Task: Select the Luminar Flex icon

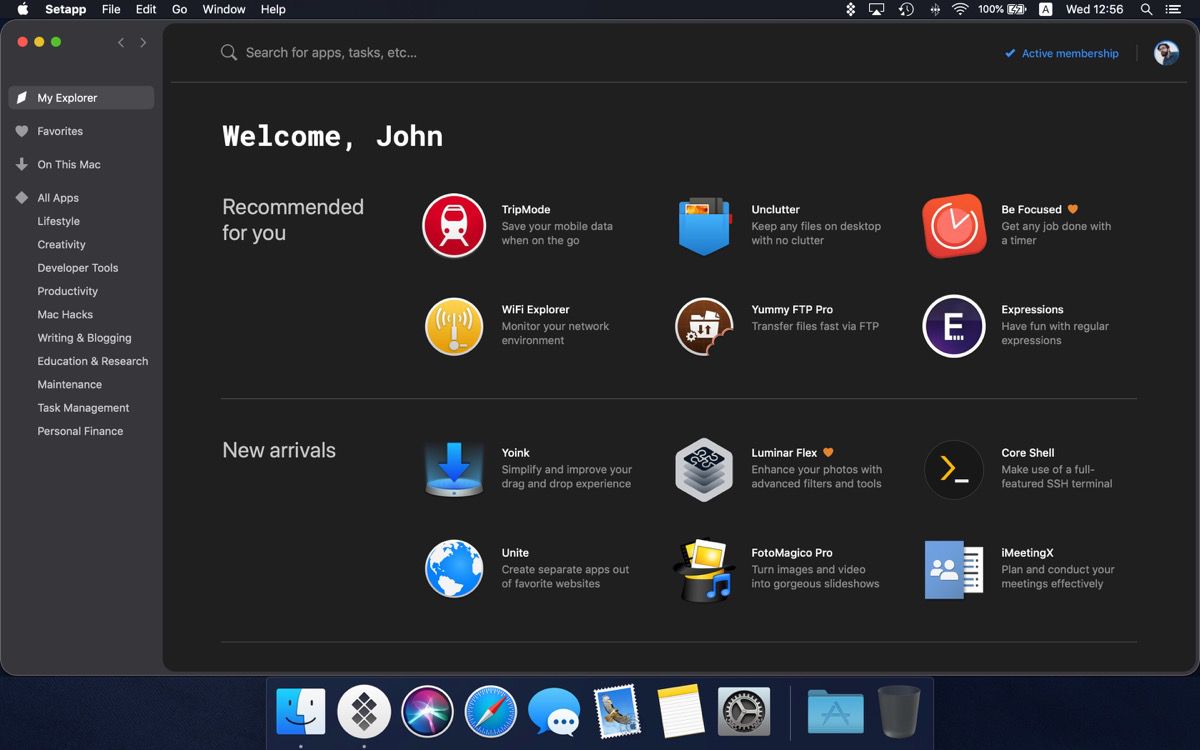Action: point(703,468)
